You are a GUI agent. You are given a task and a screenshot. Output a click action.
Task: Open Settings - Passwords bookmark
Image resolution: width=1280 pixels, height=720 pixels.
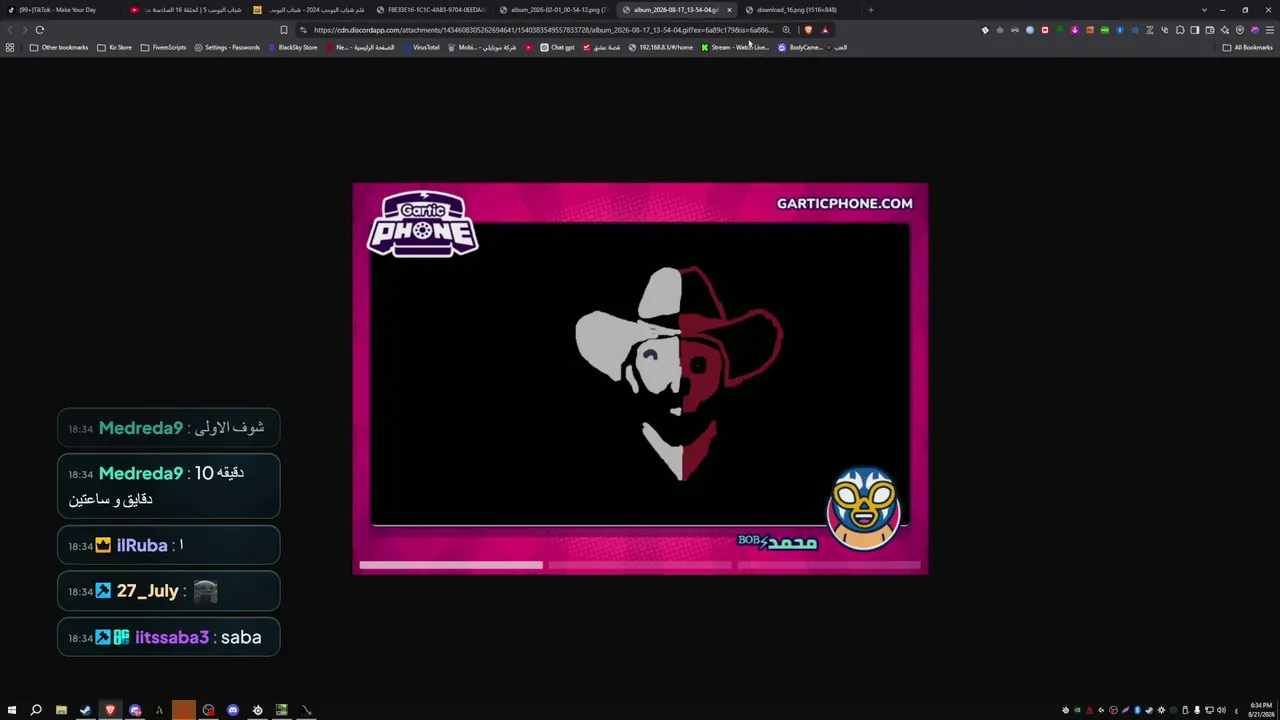[x=227, y=47]
